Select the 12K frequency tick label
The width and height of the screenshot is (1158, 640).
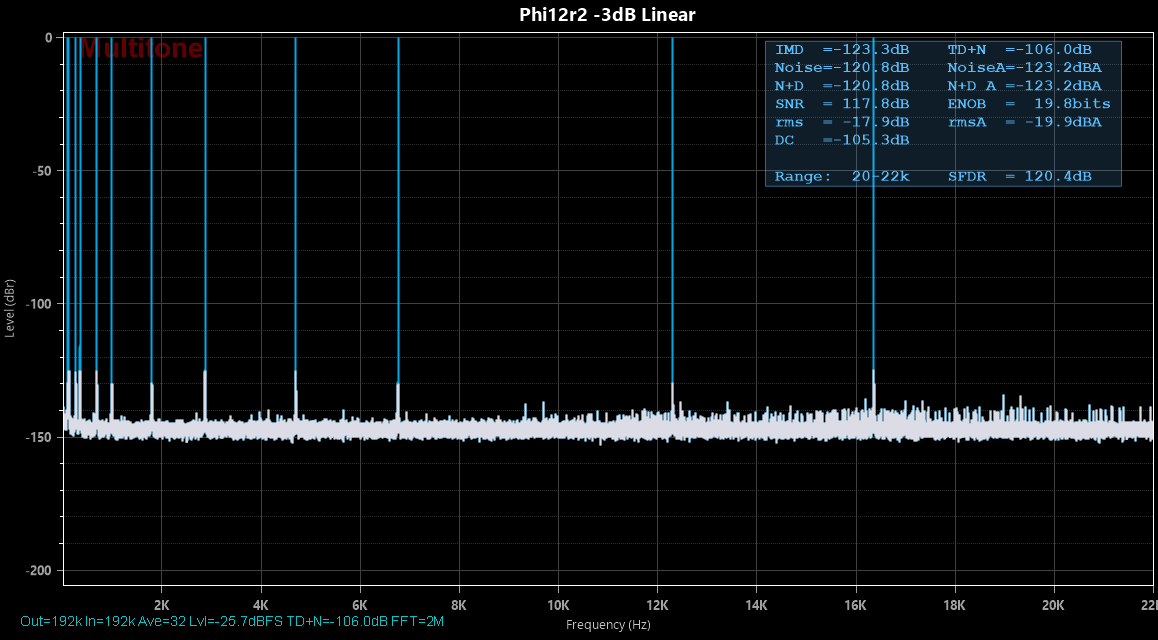tap(657, 606)
